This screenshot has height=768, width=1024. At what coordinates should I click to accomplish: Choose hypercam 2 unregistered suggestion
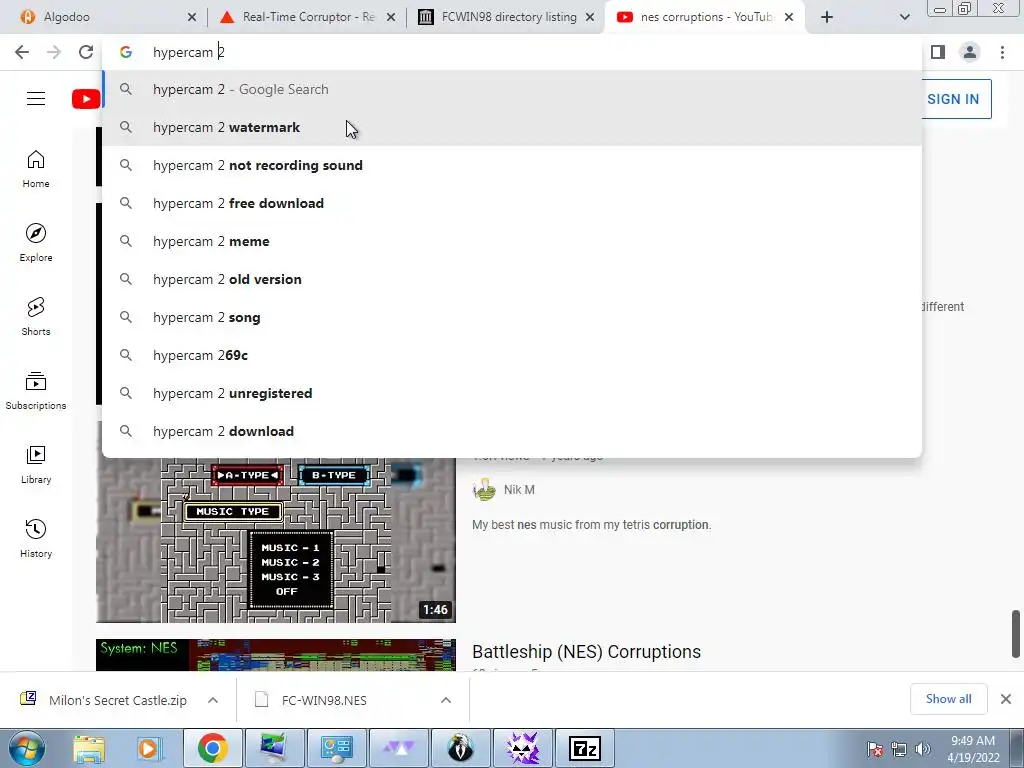(x=512, y=393)
